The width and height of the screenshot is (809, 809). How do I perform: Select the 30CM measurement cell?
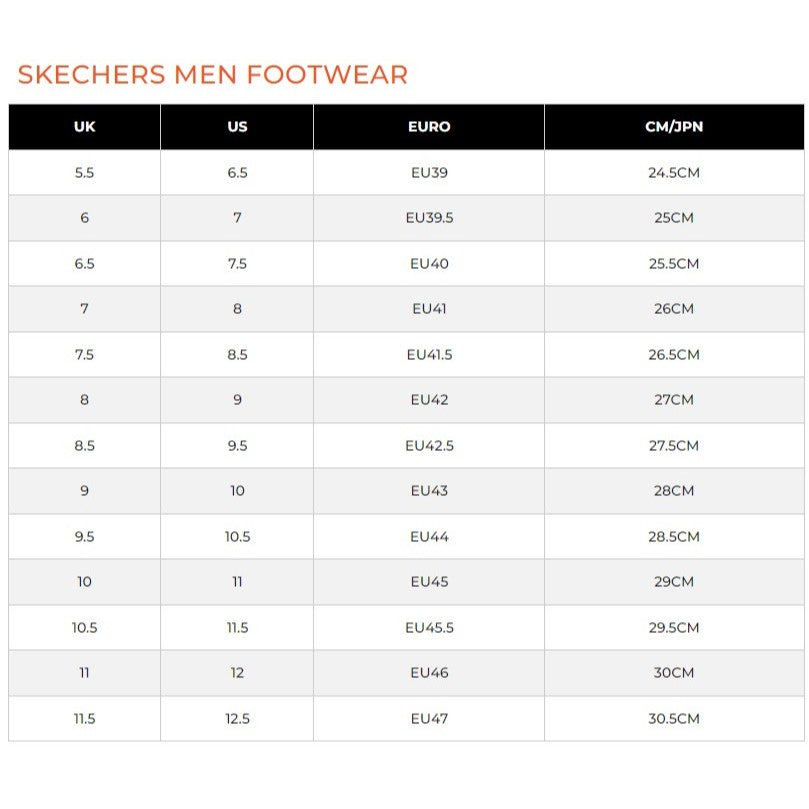(x=674, y=673)
